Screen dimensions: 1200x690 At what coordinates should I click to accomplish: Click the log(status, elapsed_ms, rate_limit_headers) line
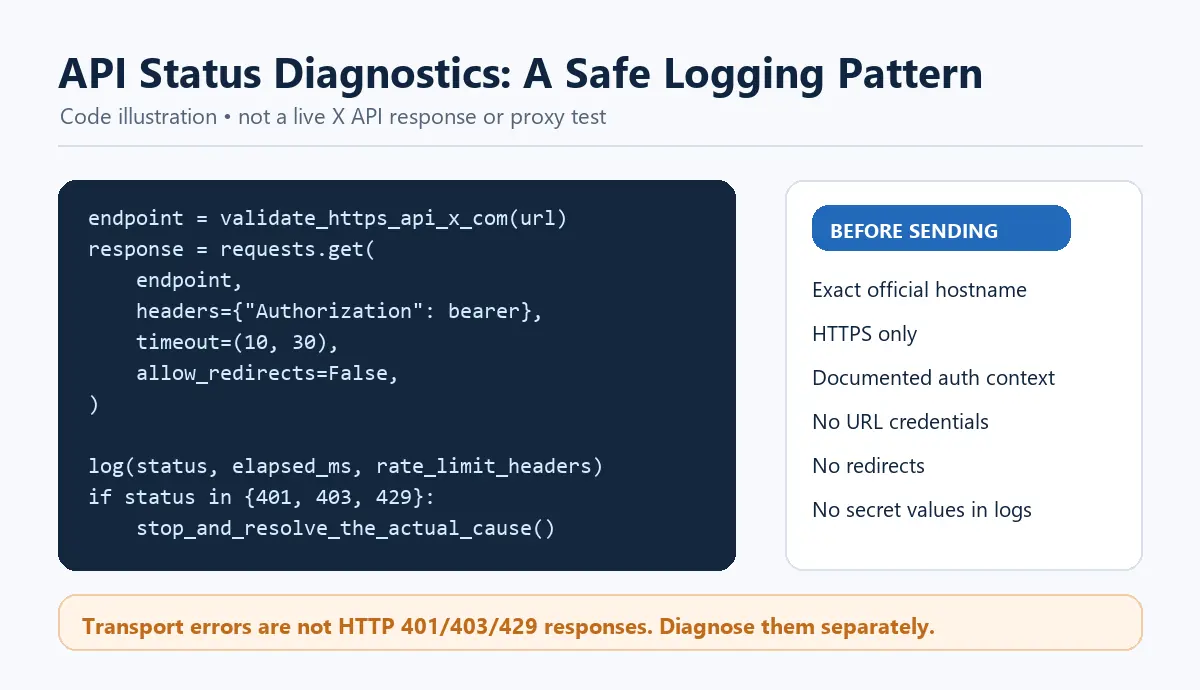[x=346, y=466]
